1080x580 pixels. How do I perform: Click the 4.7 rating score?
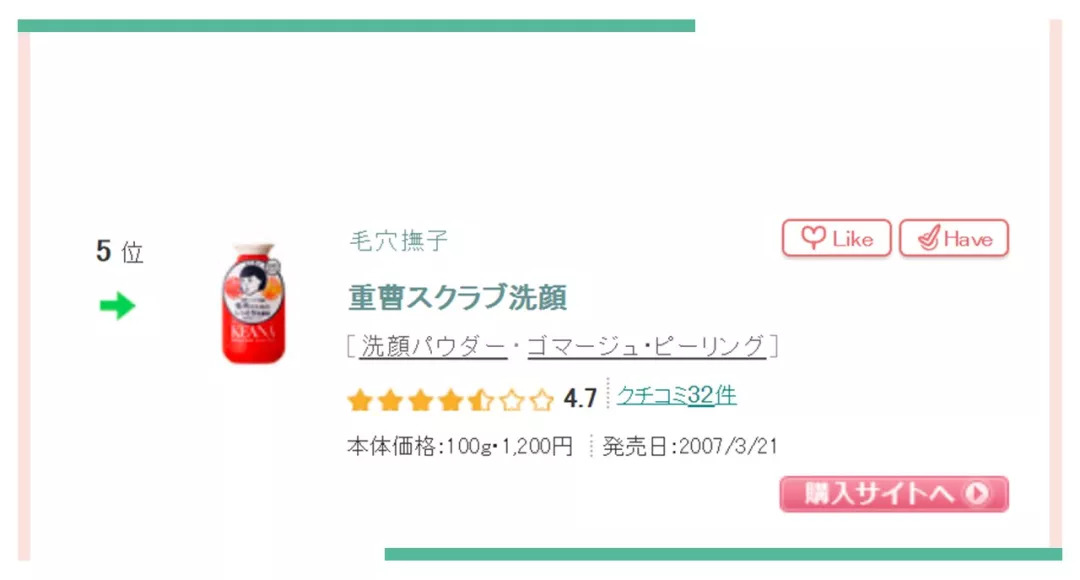580,398
